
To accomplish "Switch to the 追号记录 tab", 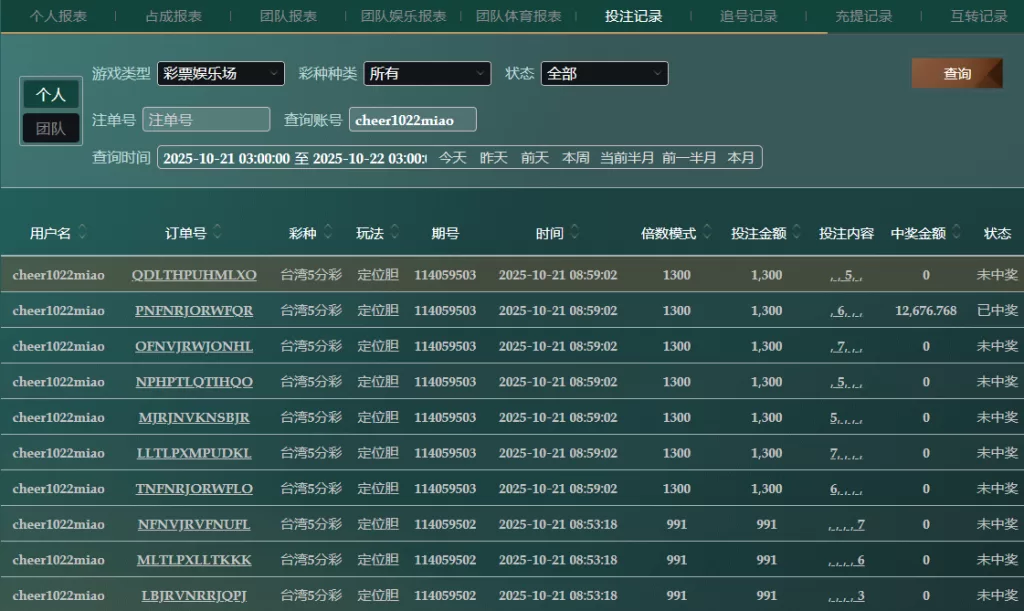I will click(748, 16).
